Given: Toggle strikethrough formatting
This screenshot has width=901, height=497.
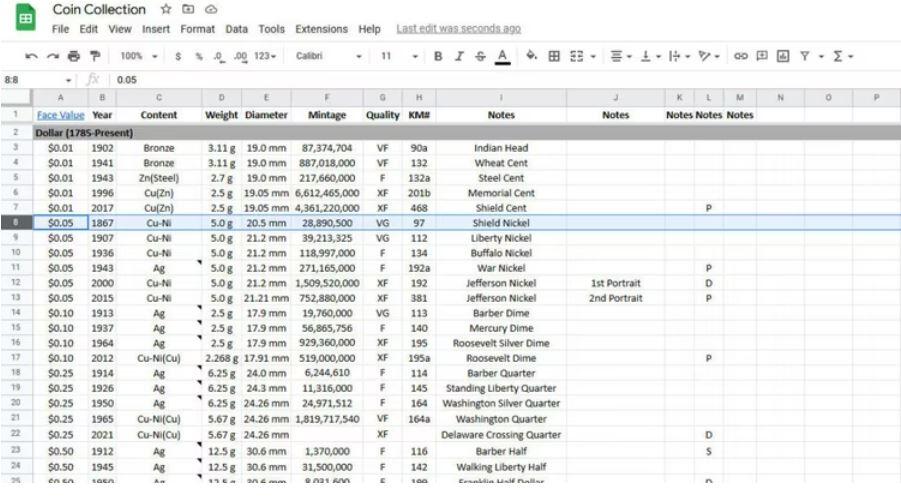Looking at the screenshot, I should tap(480, 57).
